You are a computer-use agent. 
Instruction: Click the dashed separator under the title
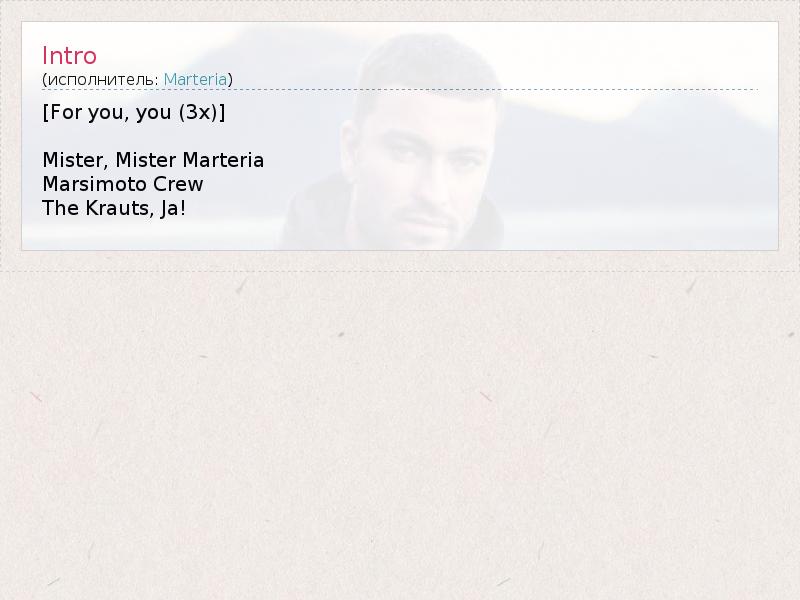[400, 89]
